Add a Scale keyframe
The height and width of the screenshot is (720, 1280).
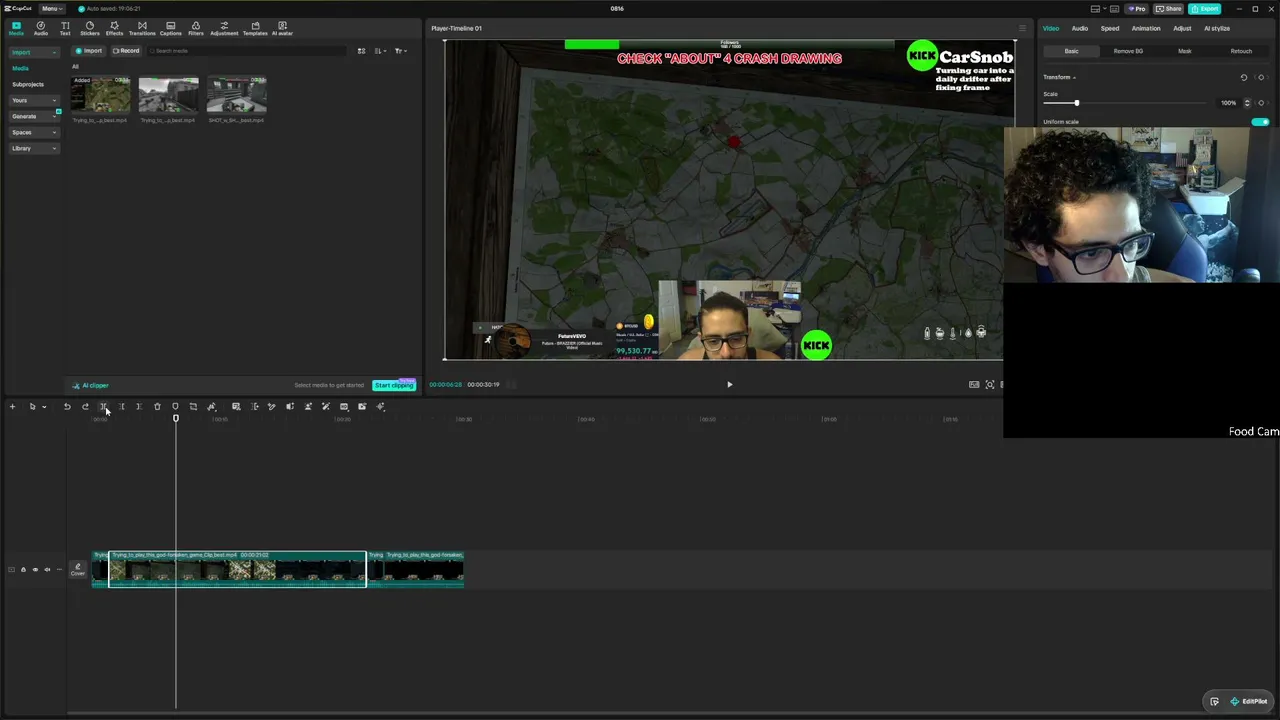[x=1261, y=103]
